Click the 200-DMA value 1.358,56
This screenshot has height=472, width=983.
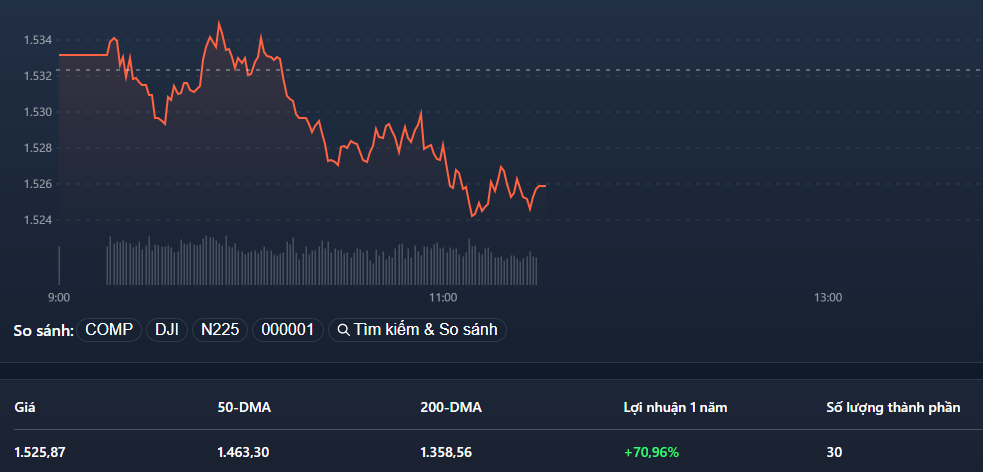coord(446,452)
